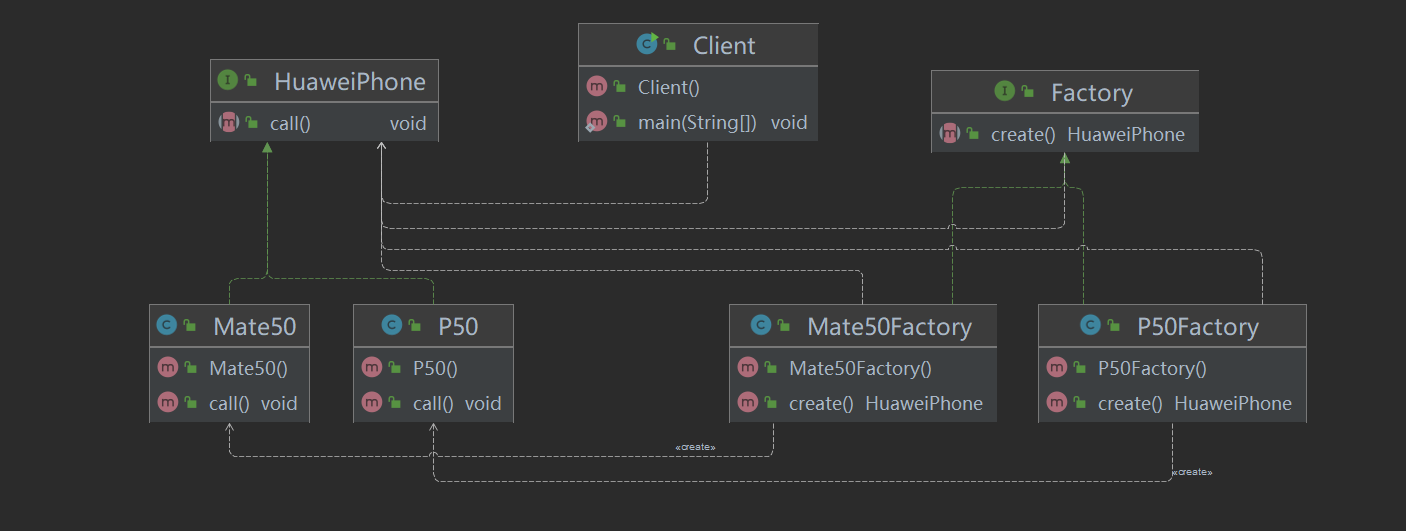Select the P50Factory class header
The height and width of the screenshot is (531, 1406).
1172,326
